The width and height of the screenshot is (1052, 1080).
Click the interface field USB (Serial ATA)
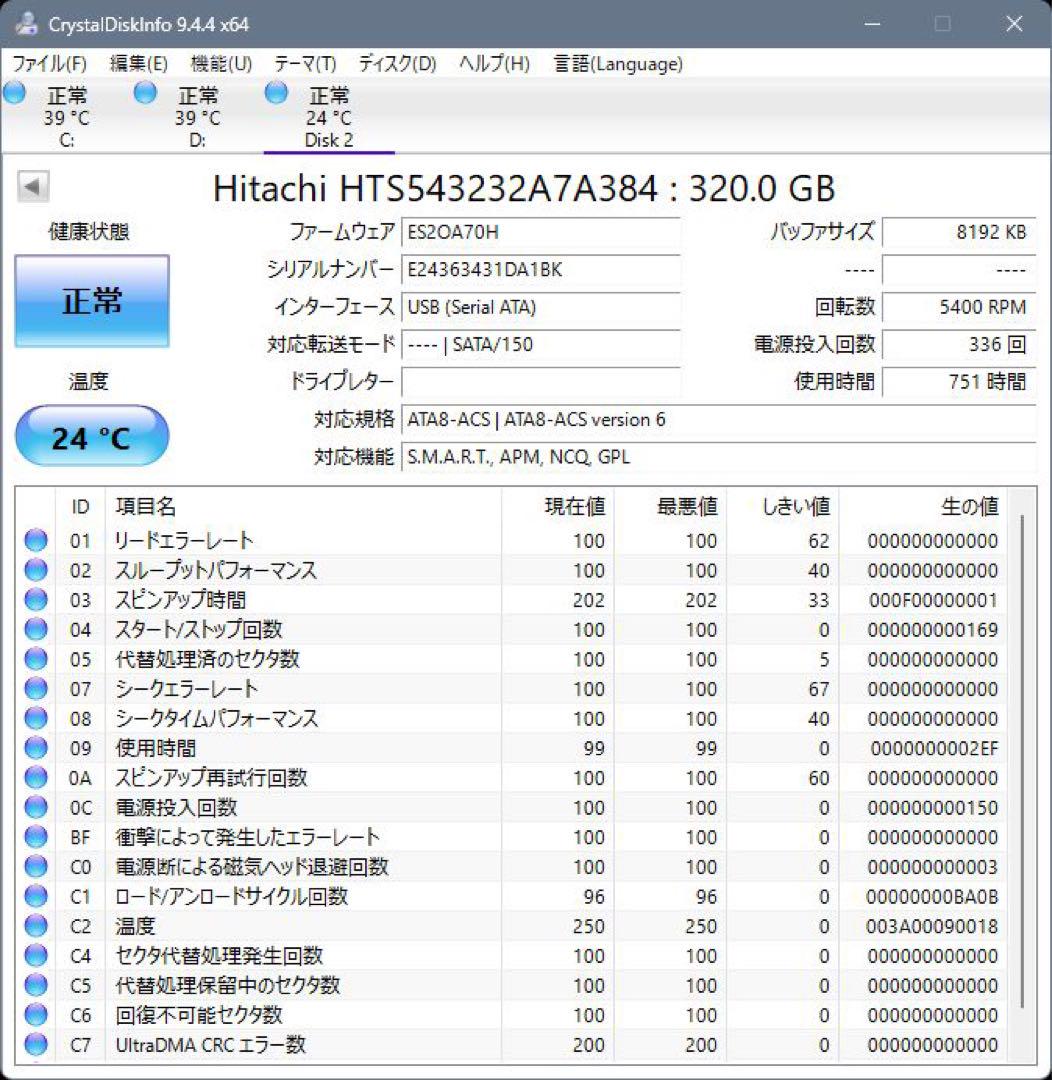[x=541, y=307]
